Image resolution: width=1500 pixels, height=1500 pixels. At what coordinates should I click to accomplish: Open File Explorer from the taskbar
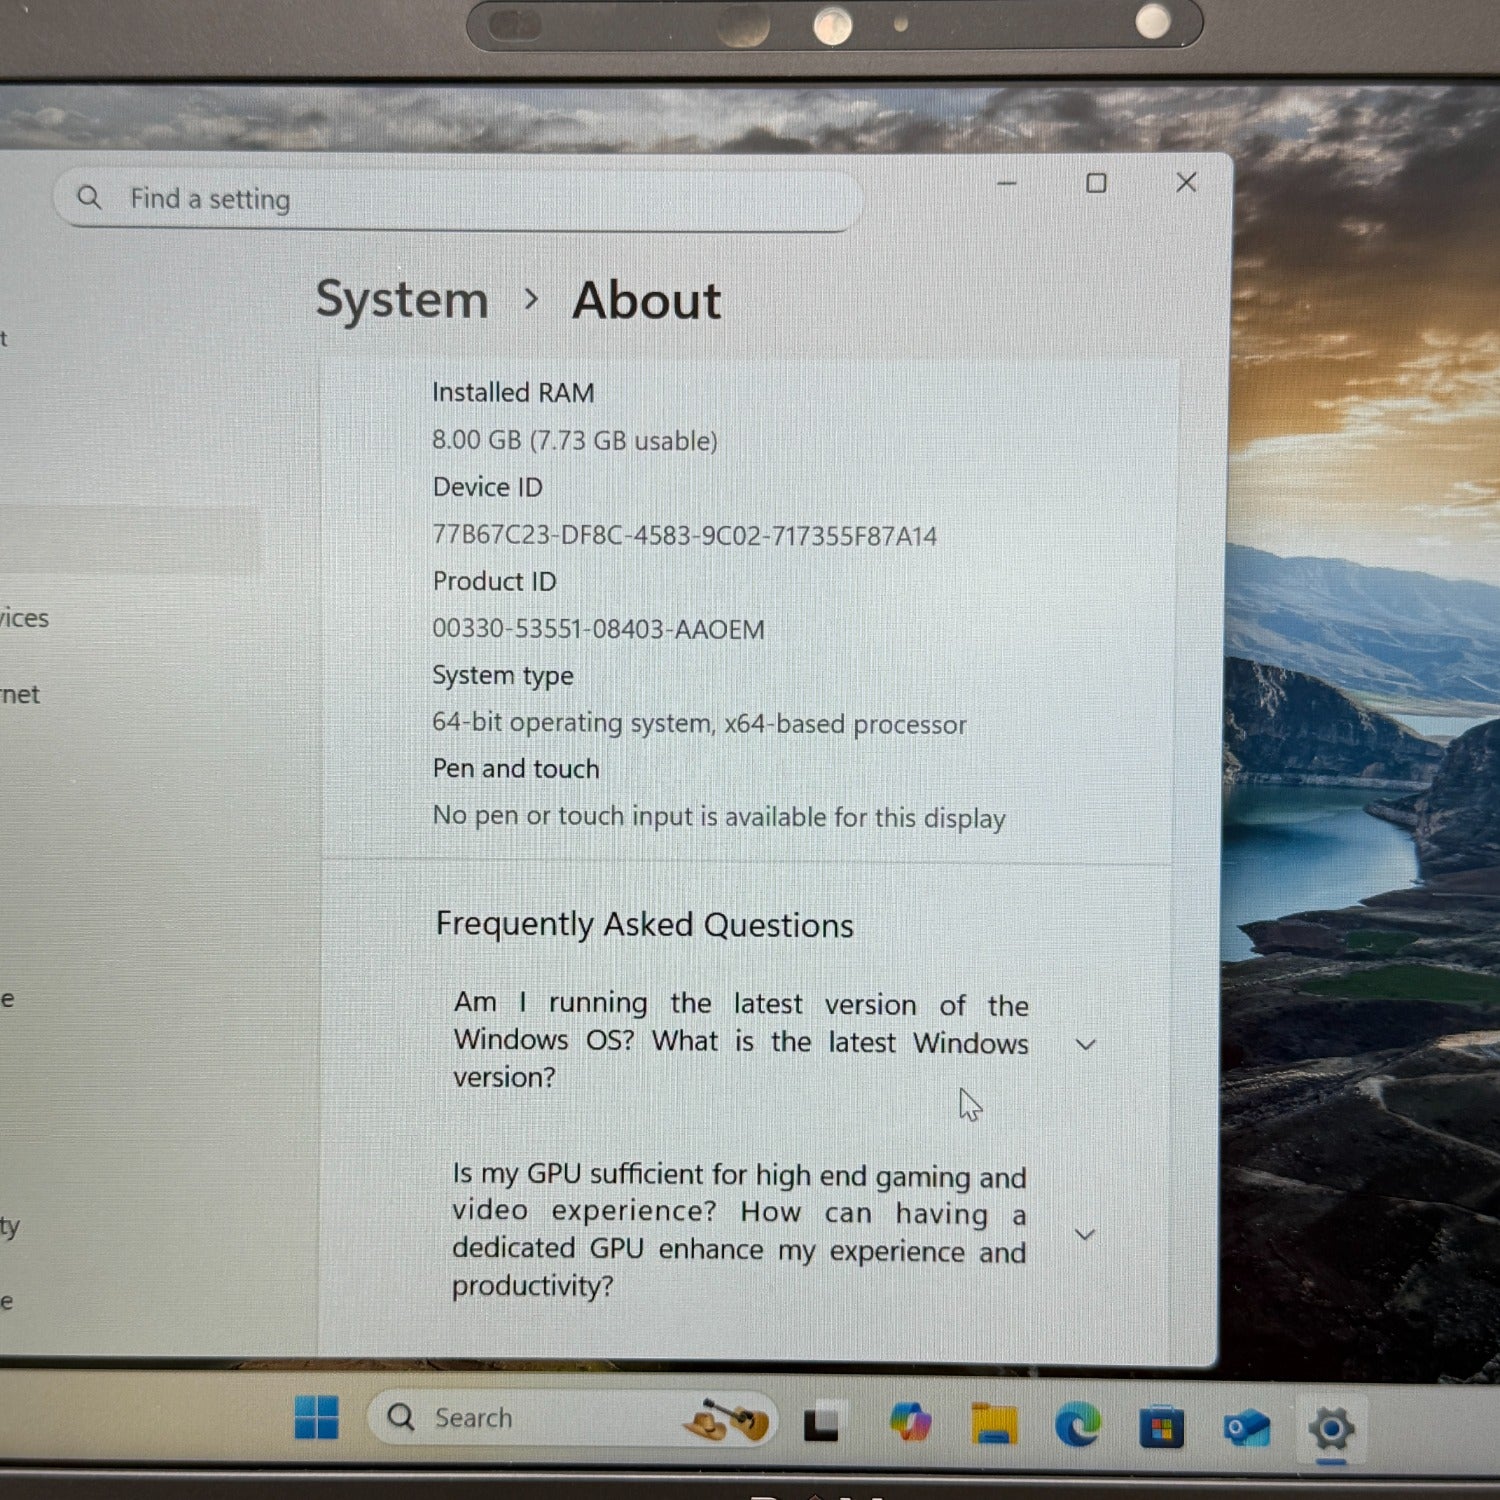993,1424
